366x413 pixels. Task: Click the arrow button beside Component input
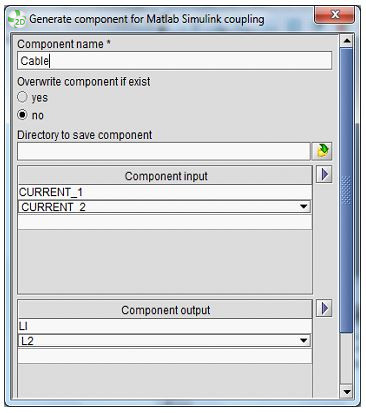click(324, 175)
